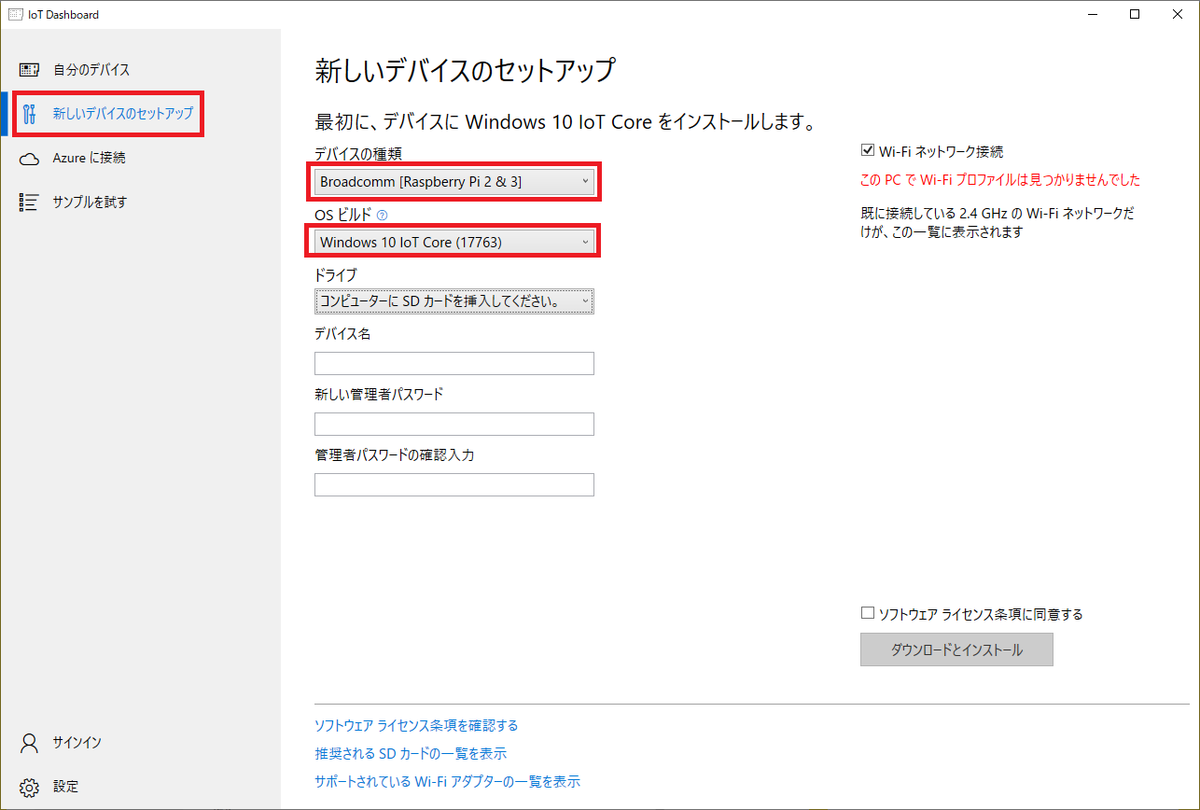Image resolution: width=1200 pixels, height=810 pixels.
Task: Click the サンプルを試す list icon
Action: 29,202
